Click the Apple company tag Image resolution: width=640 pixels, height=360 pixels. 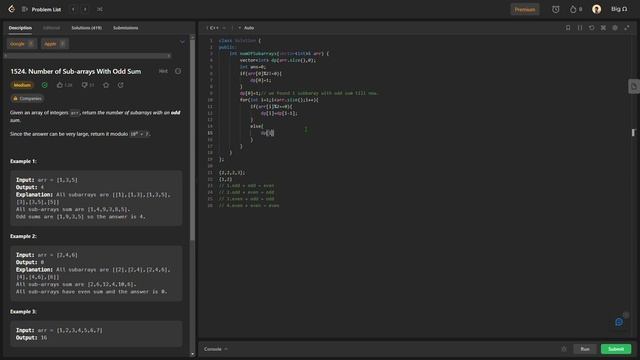pos(55,44)
